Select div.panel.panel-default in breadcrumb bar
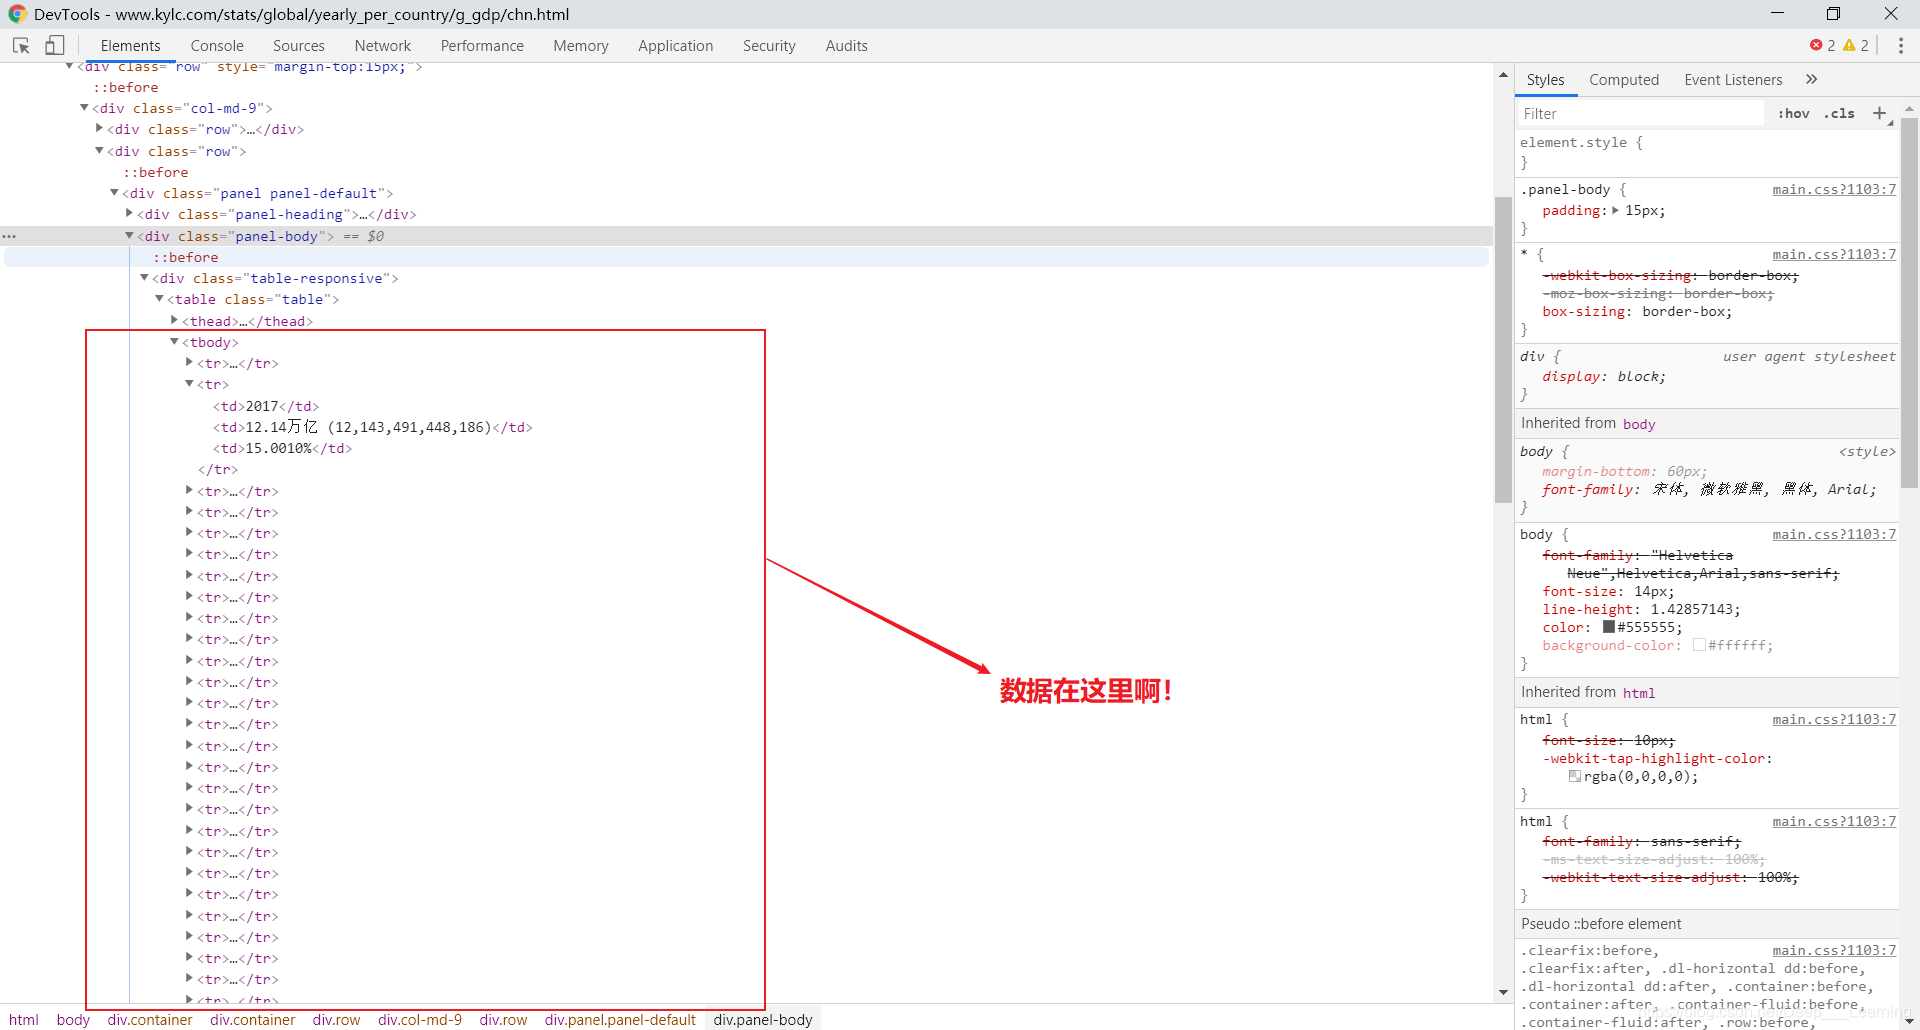 click(x=620, y=1020)
